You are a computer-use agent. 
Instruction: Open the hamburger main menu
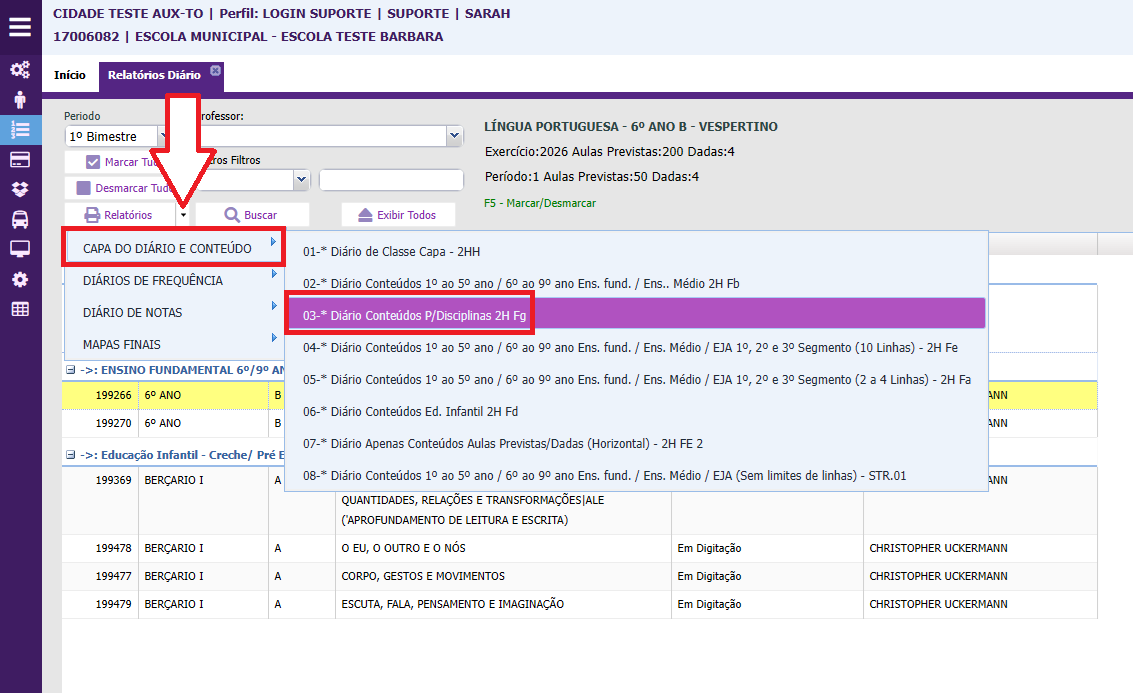[20, 26]
